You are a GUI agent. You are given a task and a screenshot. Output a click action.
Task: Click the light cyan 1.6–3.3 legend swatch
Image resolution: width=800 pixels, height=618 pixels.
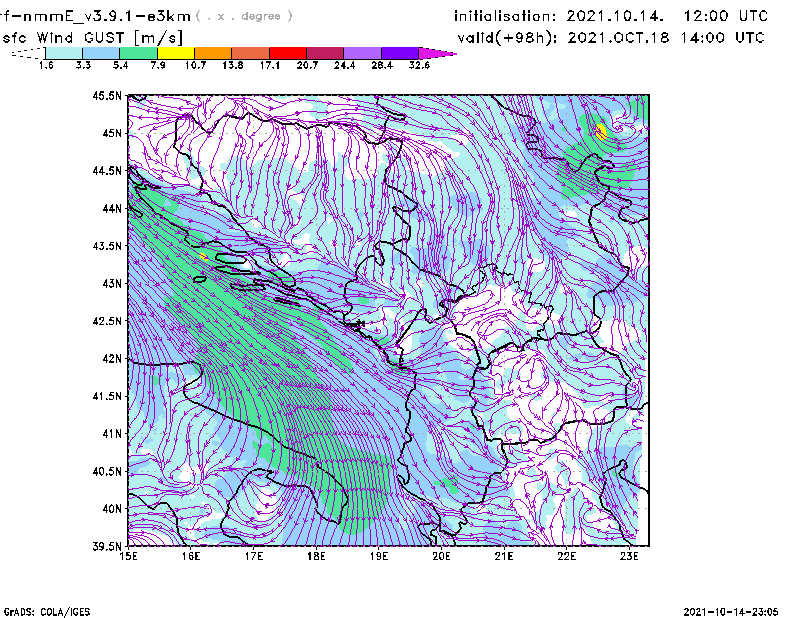coord(64,53)
